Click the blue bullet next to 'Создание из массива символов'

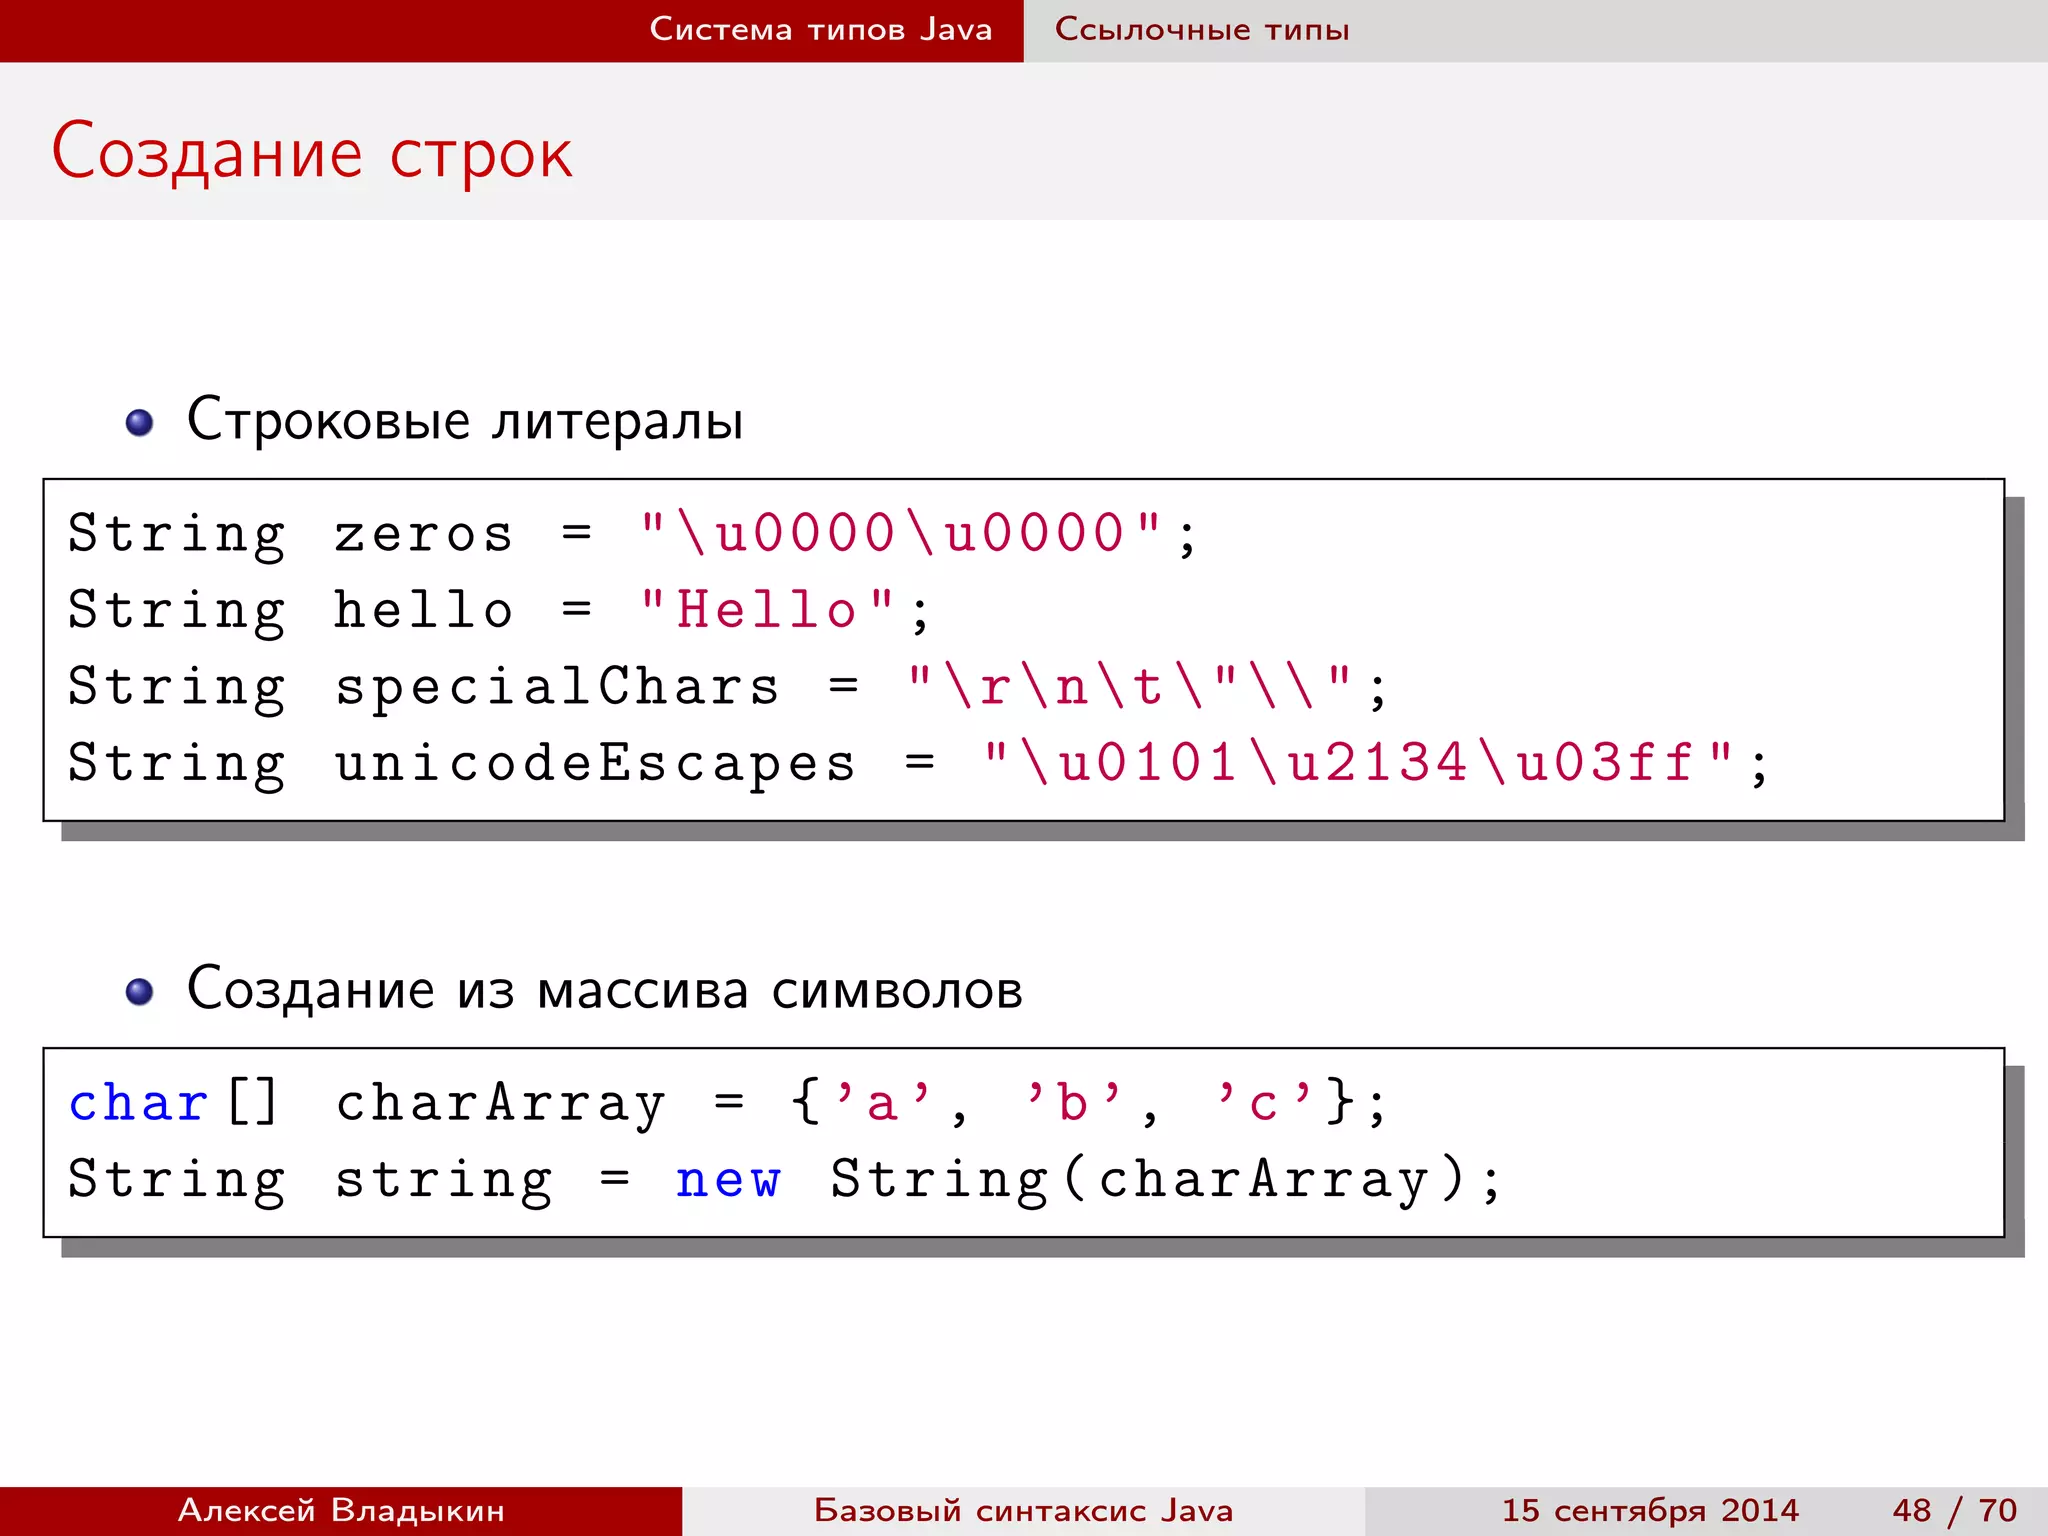[x=139, y=992]
